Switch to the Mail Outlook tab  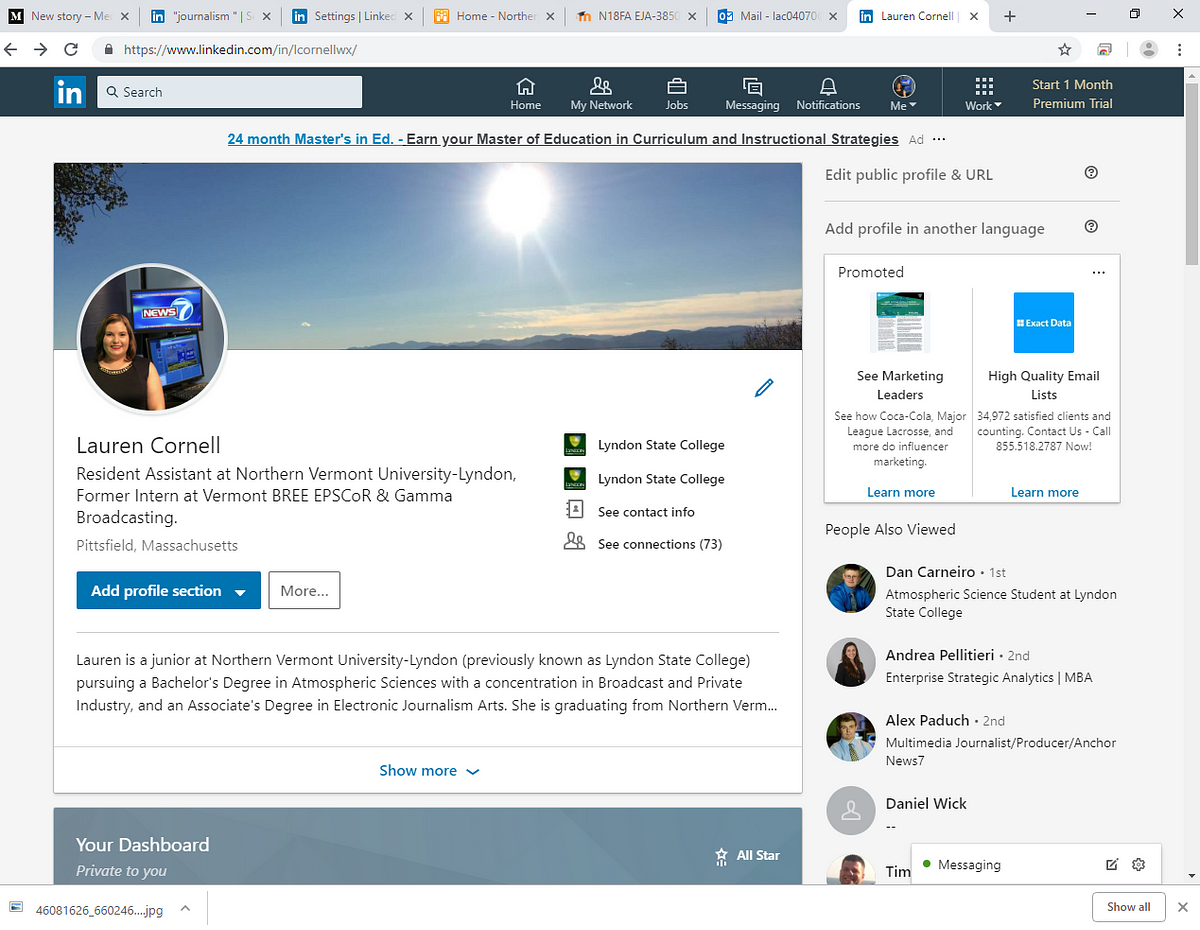[x=778, y=16]
